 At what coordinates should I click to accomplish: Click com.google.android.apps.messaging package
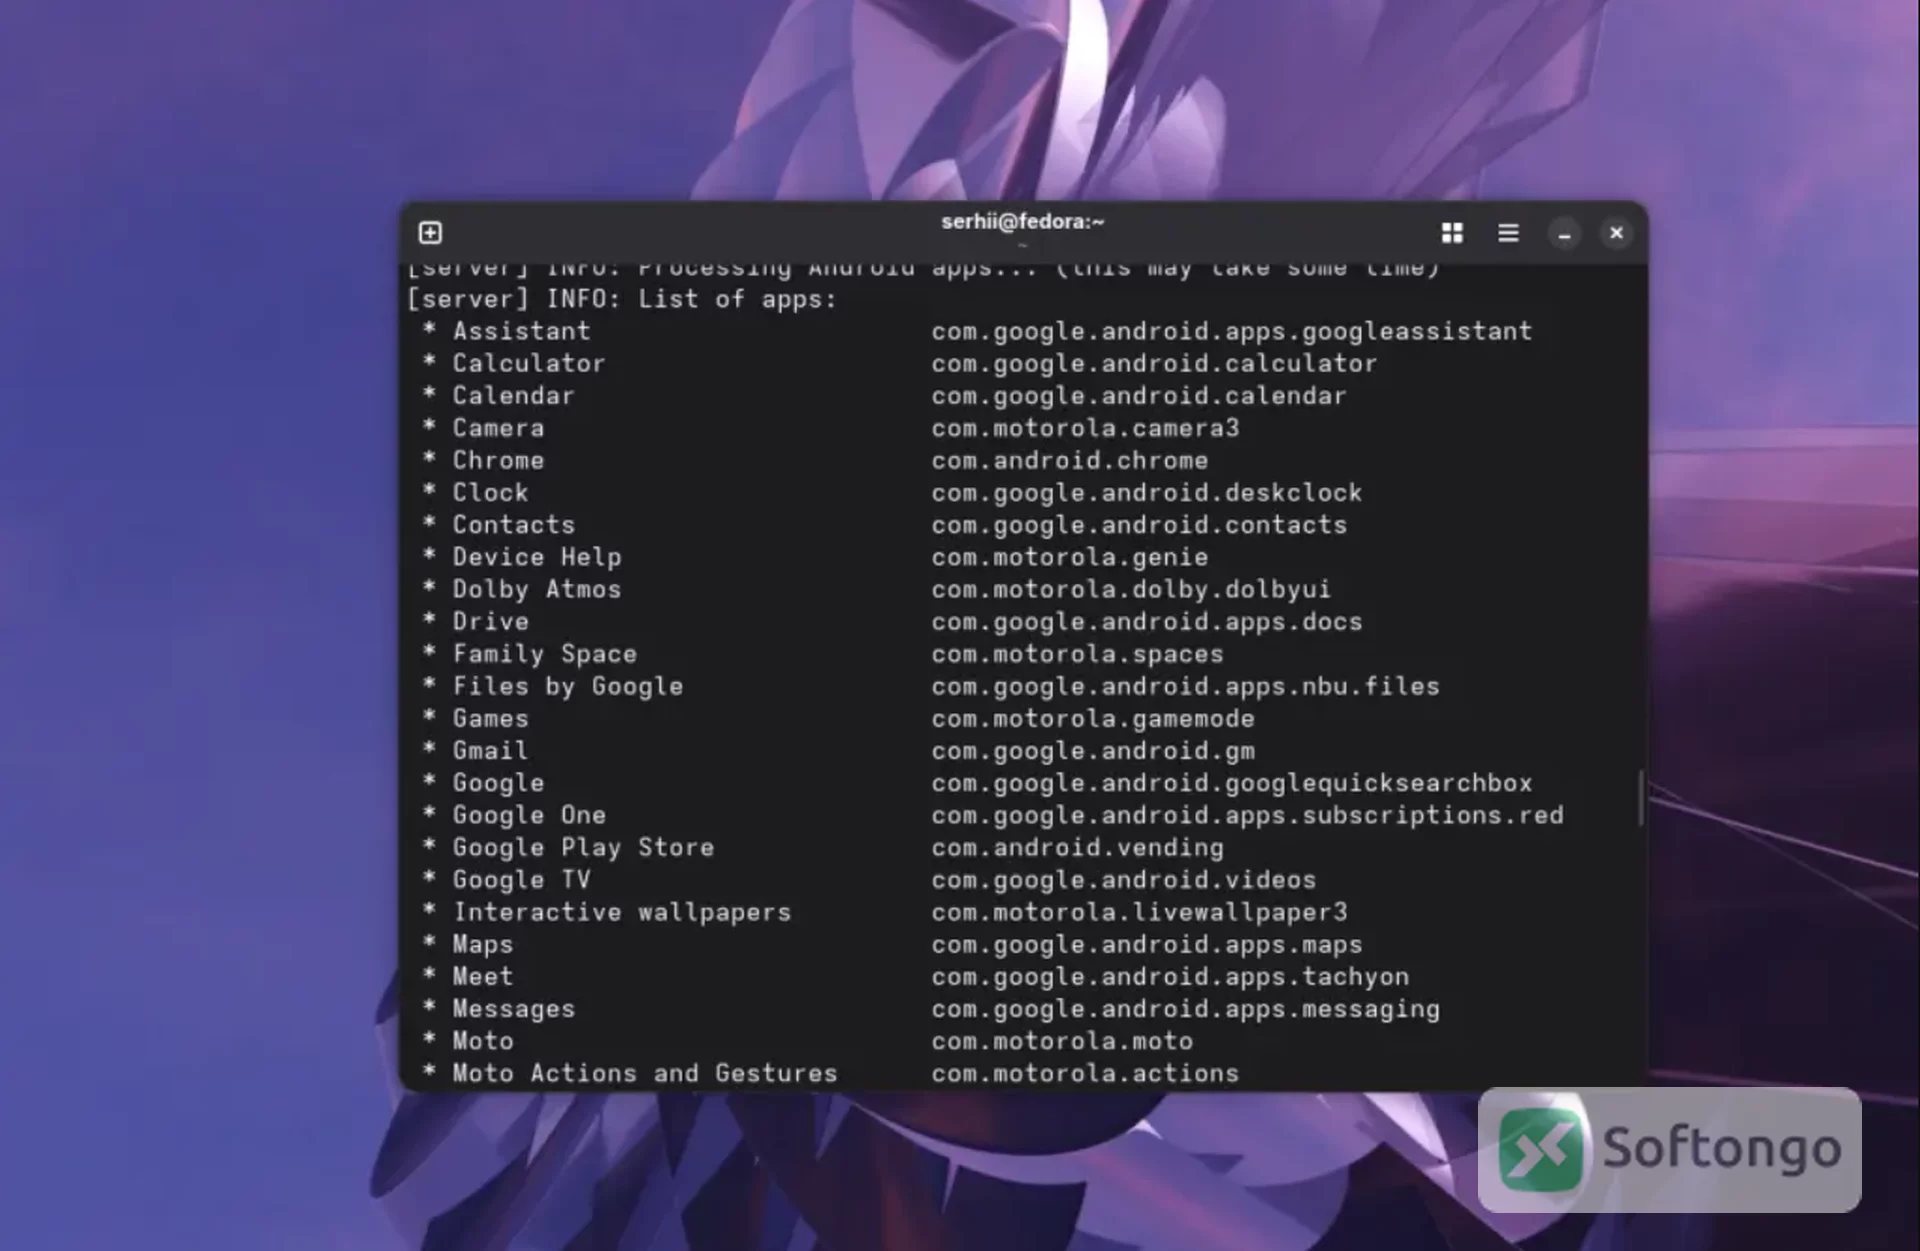click(x=1185, y=1009)
